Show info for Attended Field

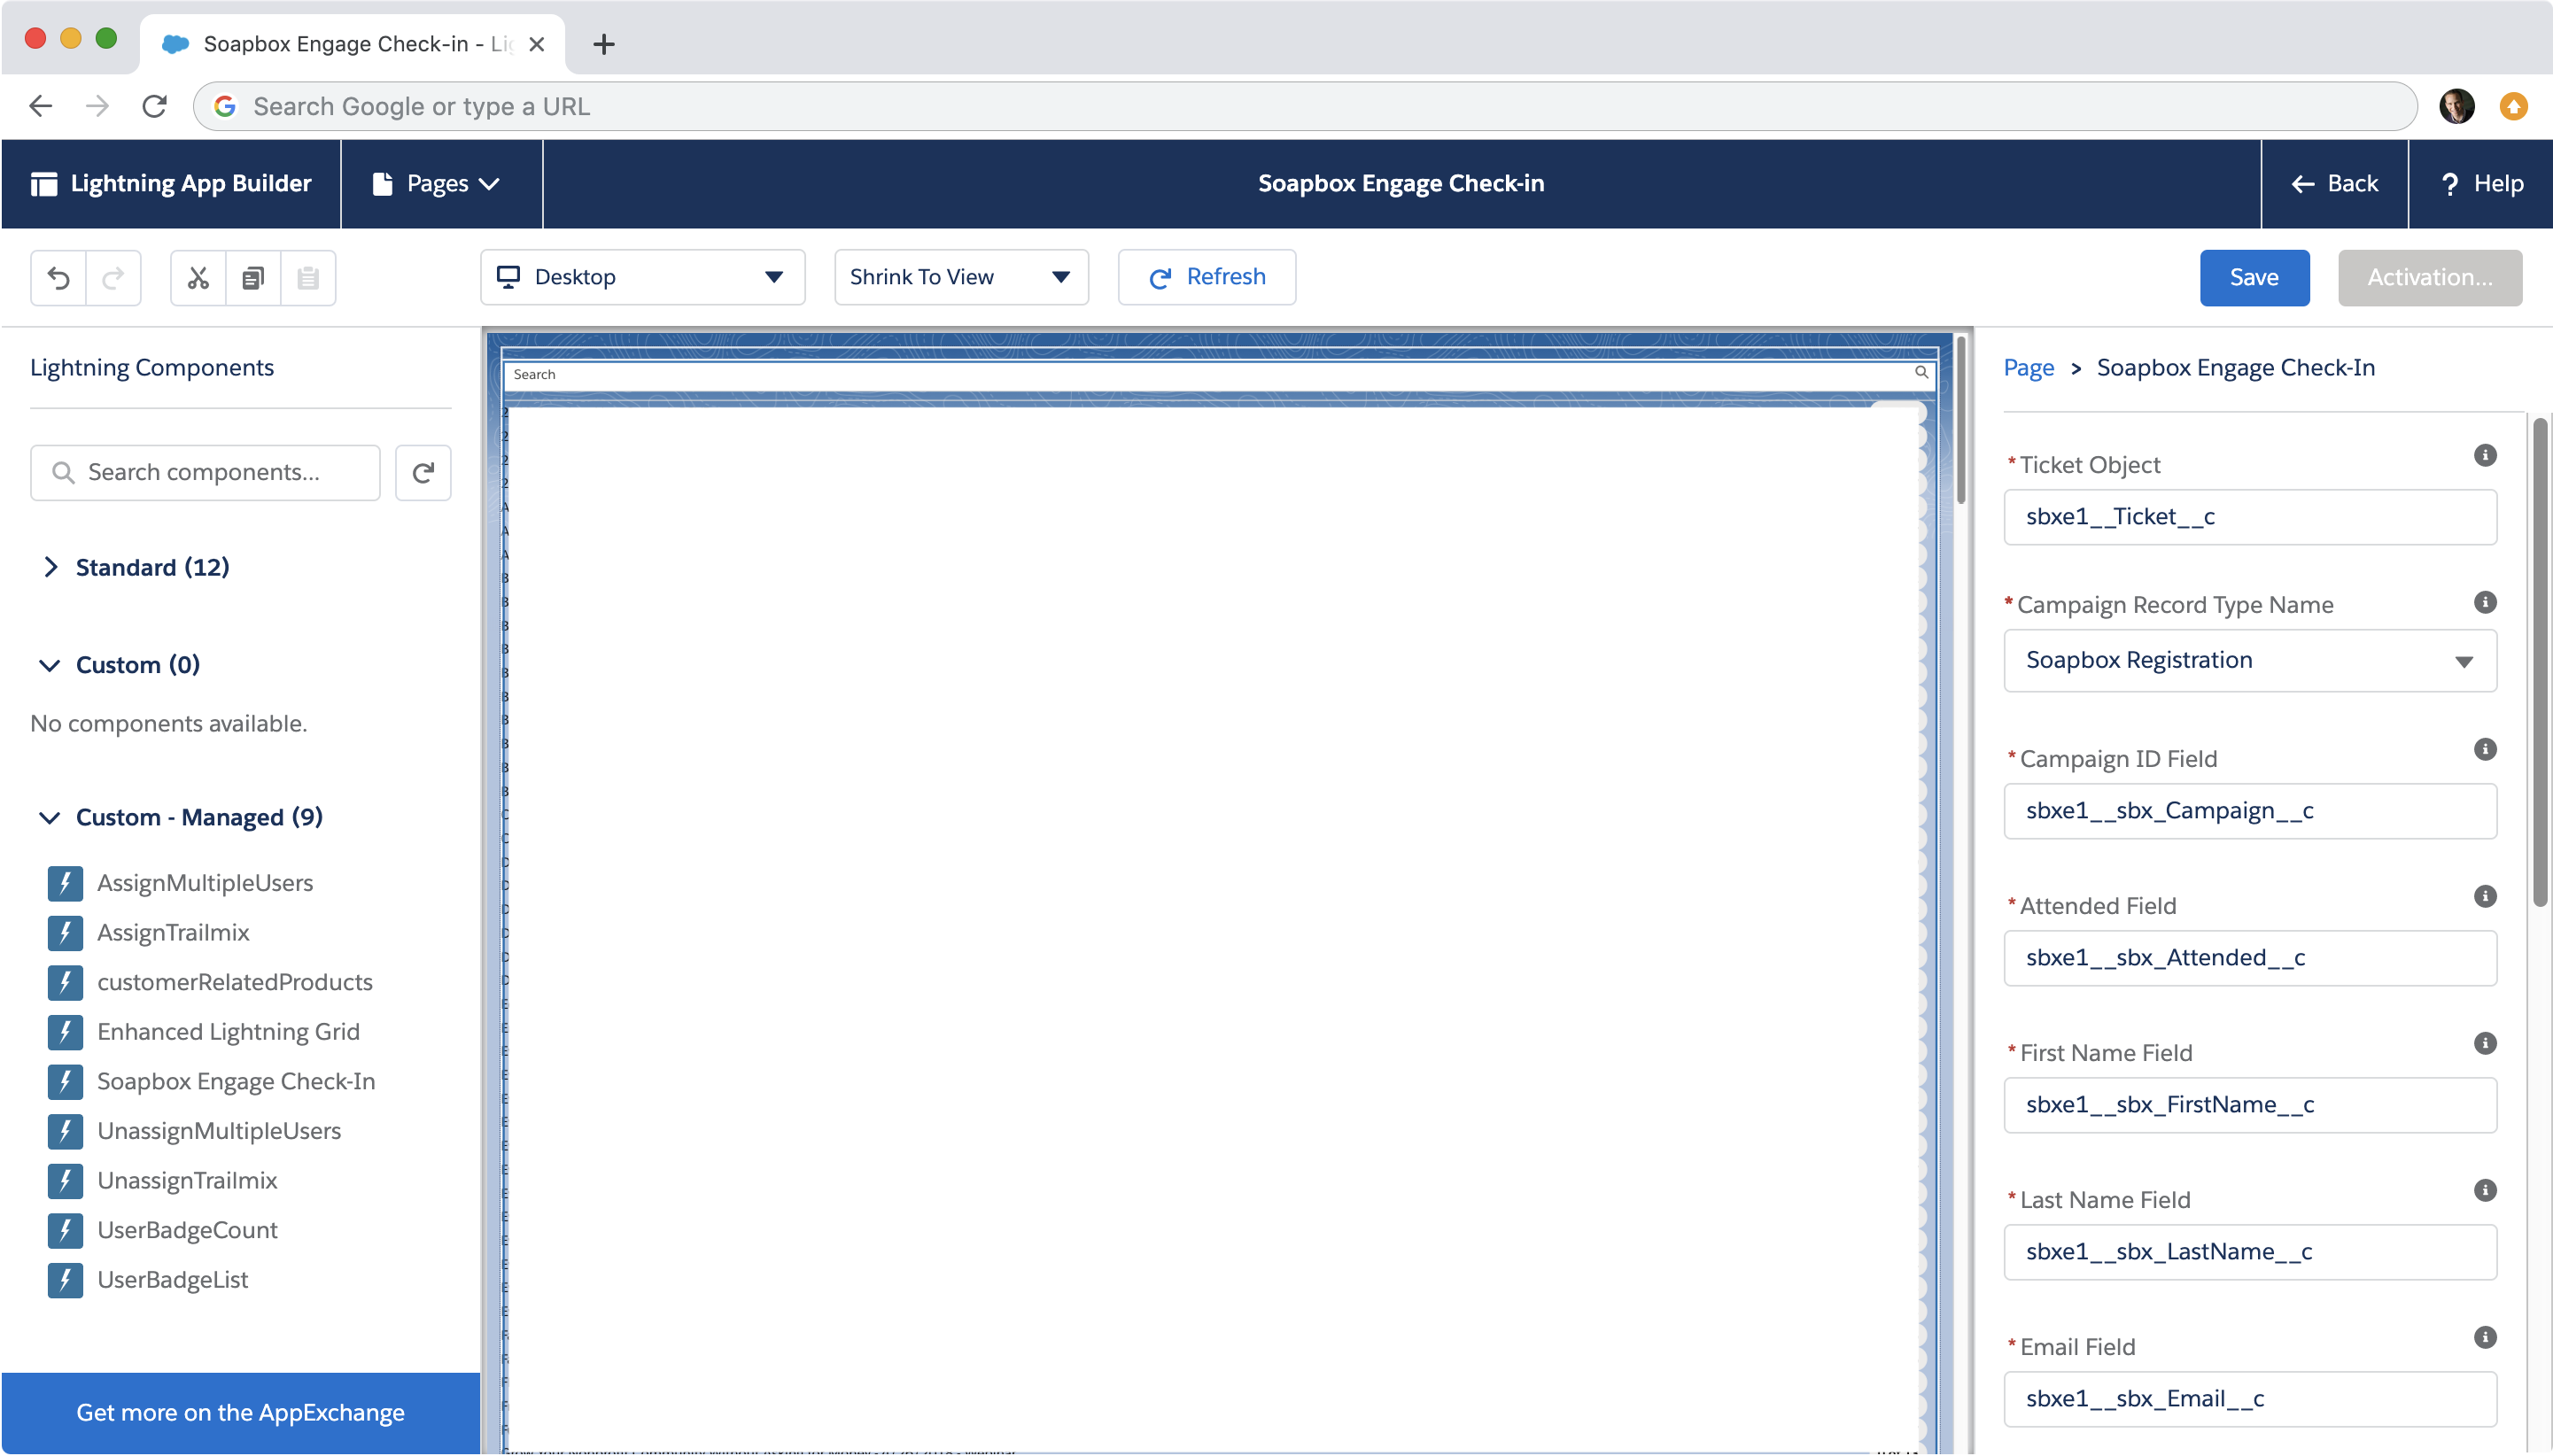click(2485, 896)
